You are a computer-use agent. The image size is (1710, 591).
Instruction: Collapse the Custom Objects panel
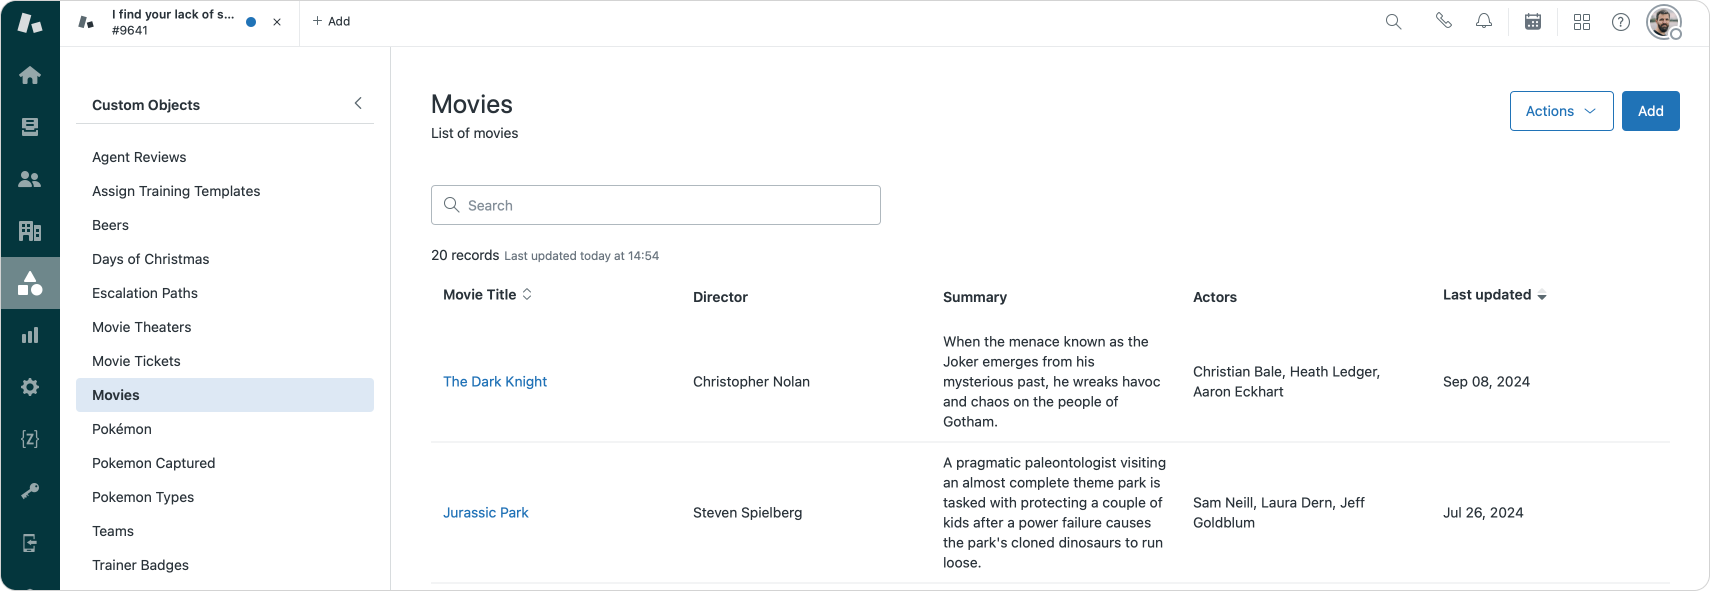pyautogui.click(x=358, y=104)
